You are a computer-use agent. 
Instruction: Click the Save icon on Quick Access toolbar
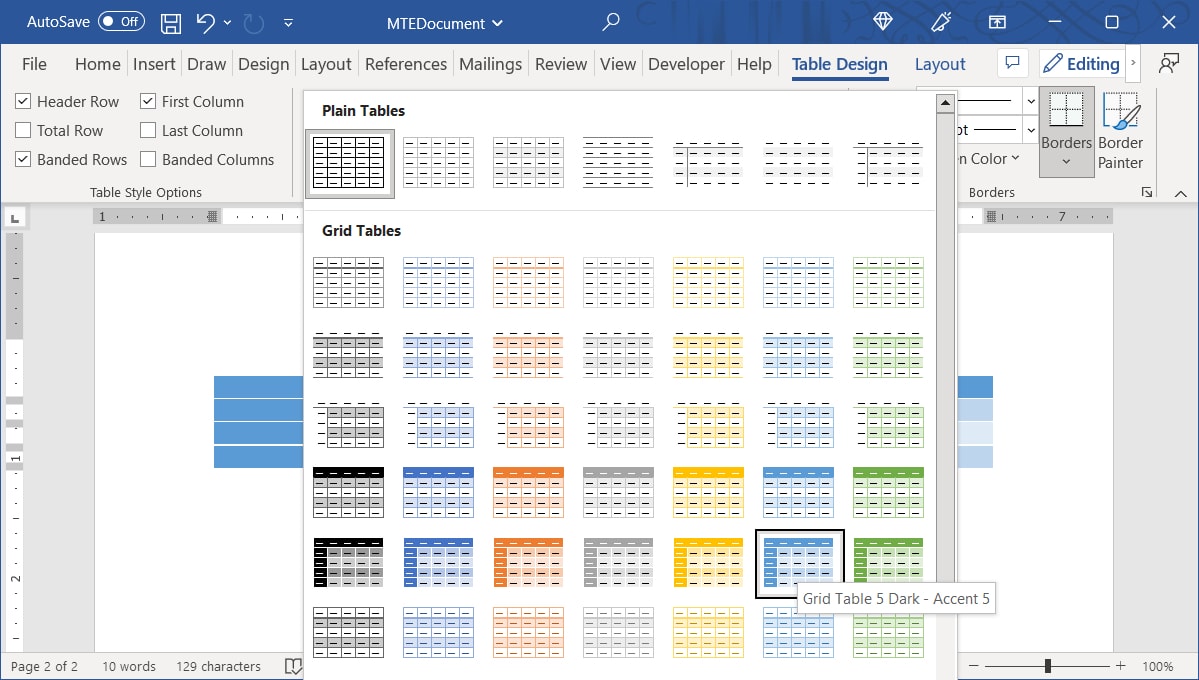[x=170, y=21]
